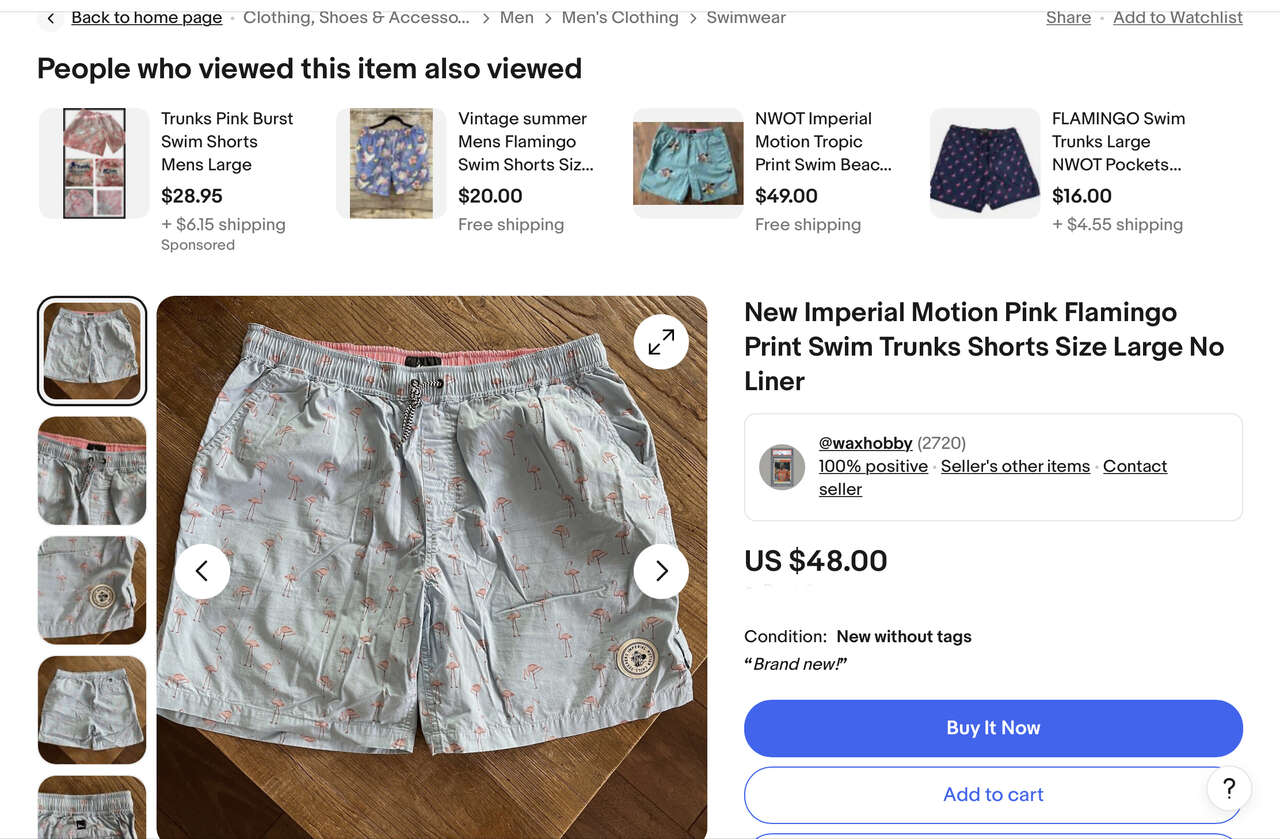Expand the main photo to full screen

pos(661,342)
